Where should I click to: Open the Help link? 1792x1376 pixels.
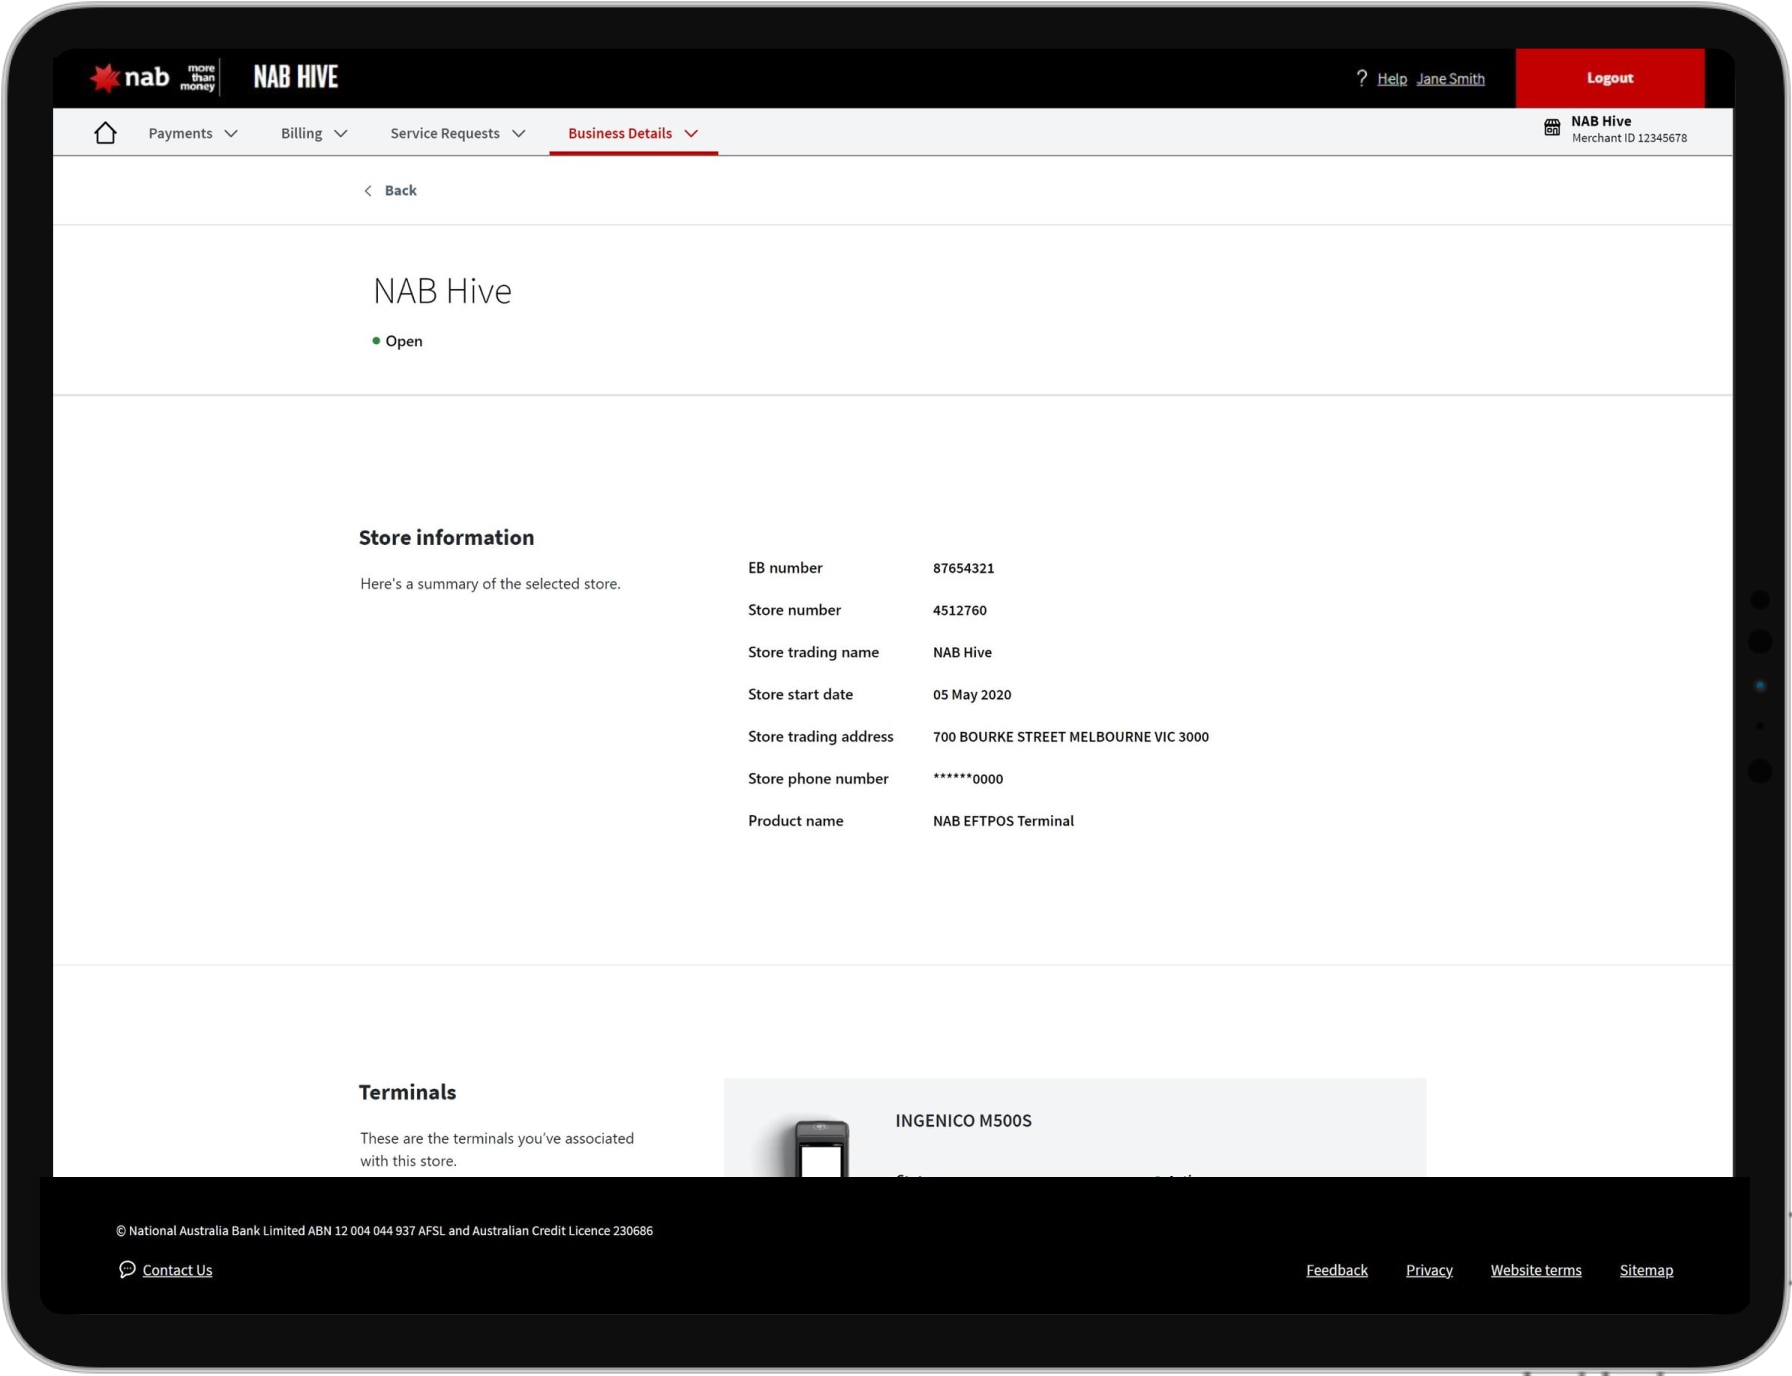(x=1391, y=79)
